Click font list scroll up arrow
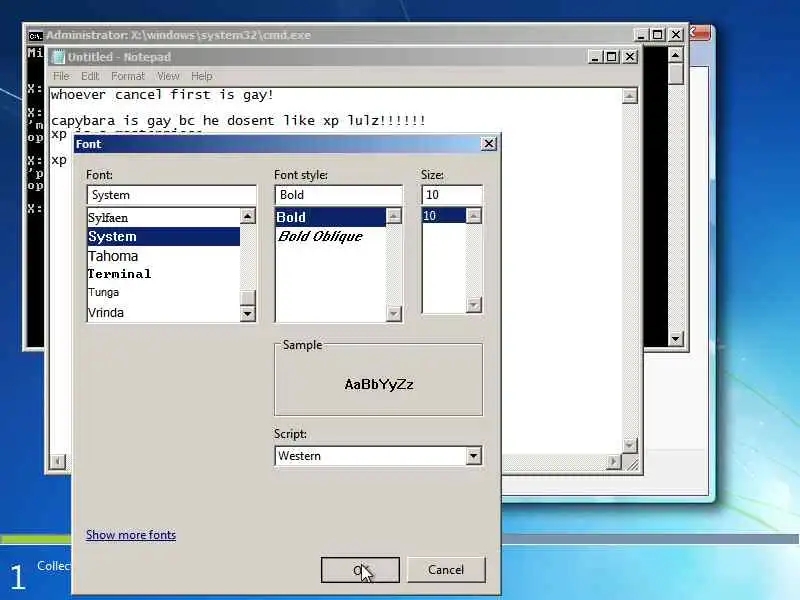 [247, 216]
